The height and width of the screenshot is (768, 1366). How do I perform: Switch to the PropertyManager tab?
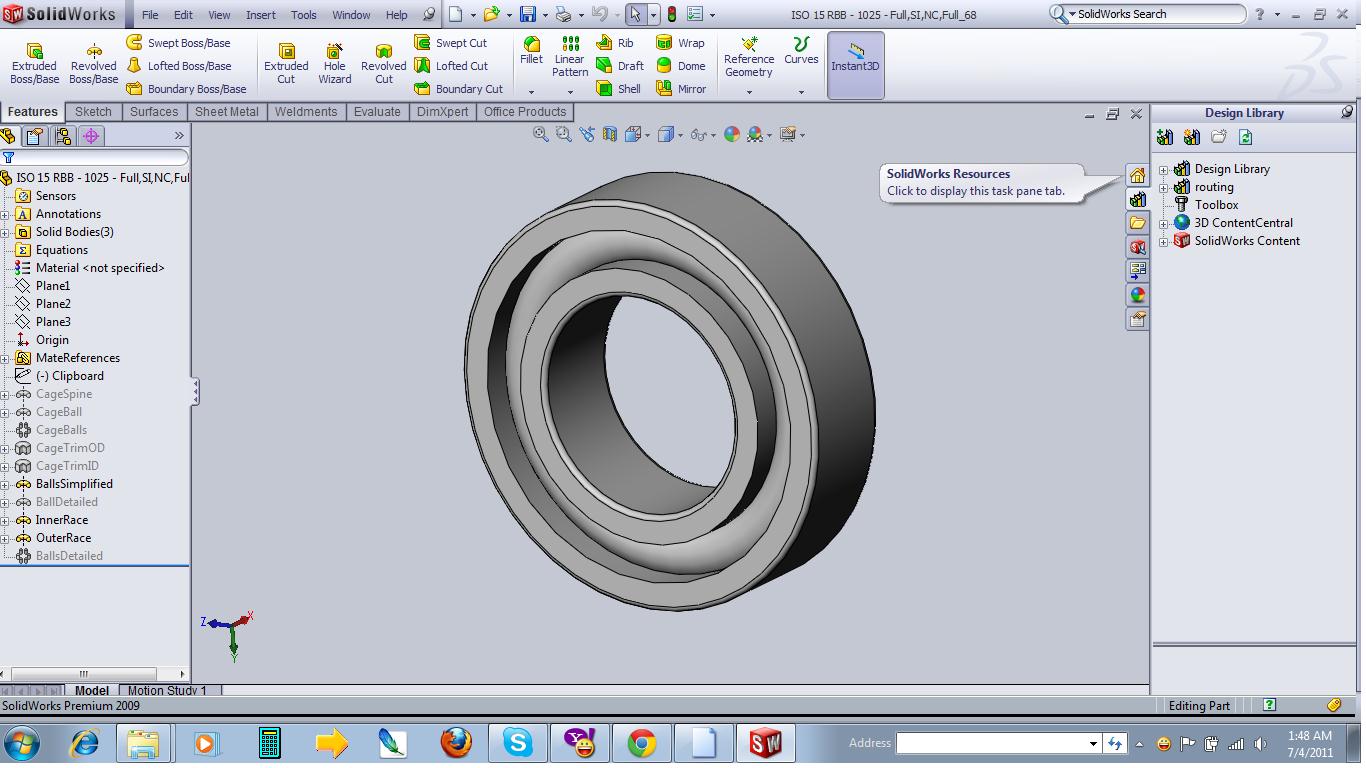[x=35, y=136]
